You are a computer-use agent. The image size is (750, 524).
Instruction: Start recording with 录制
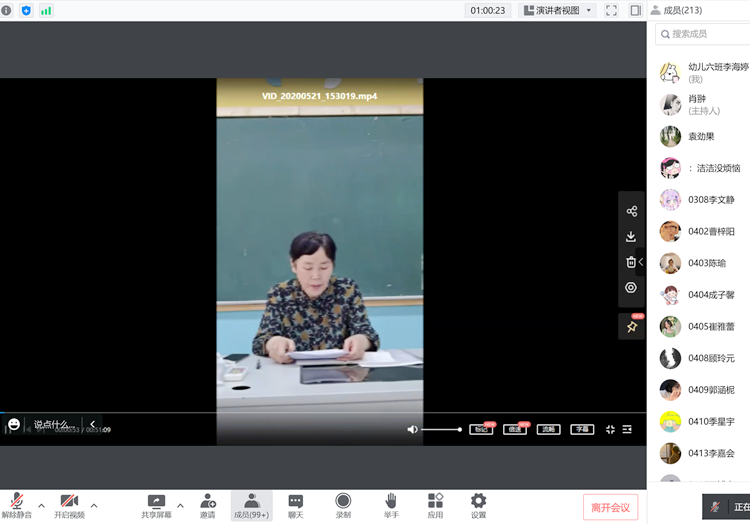pos(343,506)
